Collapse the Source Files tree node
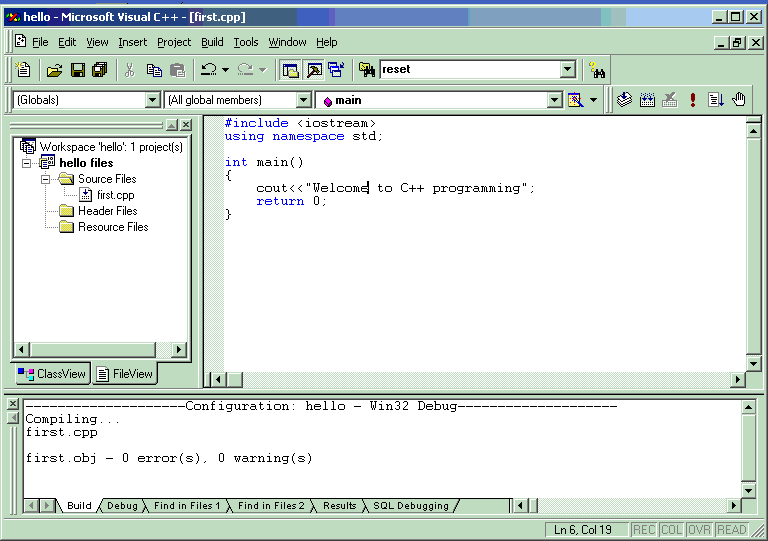This screenshot has width=768, height=541. [46, 179]
